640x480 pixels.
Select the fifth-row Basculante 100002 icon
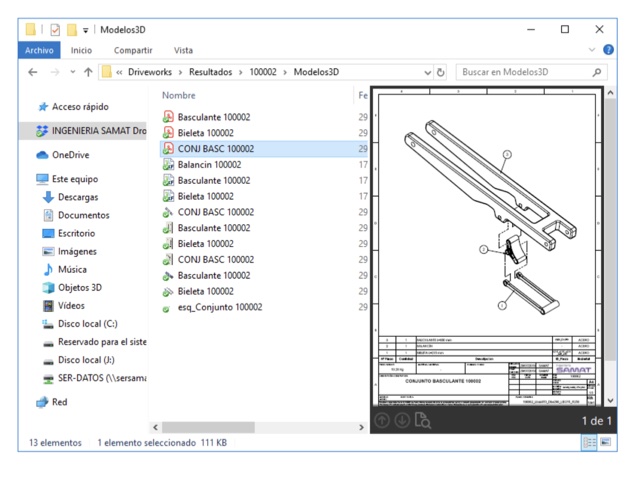[x=168, y=180]
